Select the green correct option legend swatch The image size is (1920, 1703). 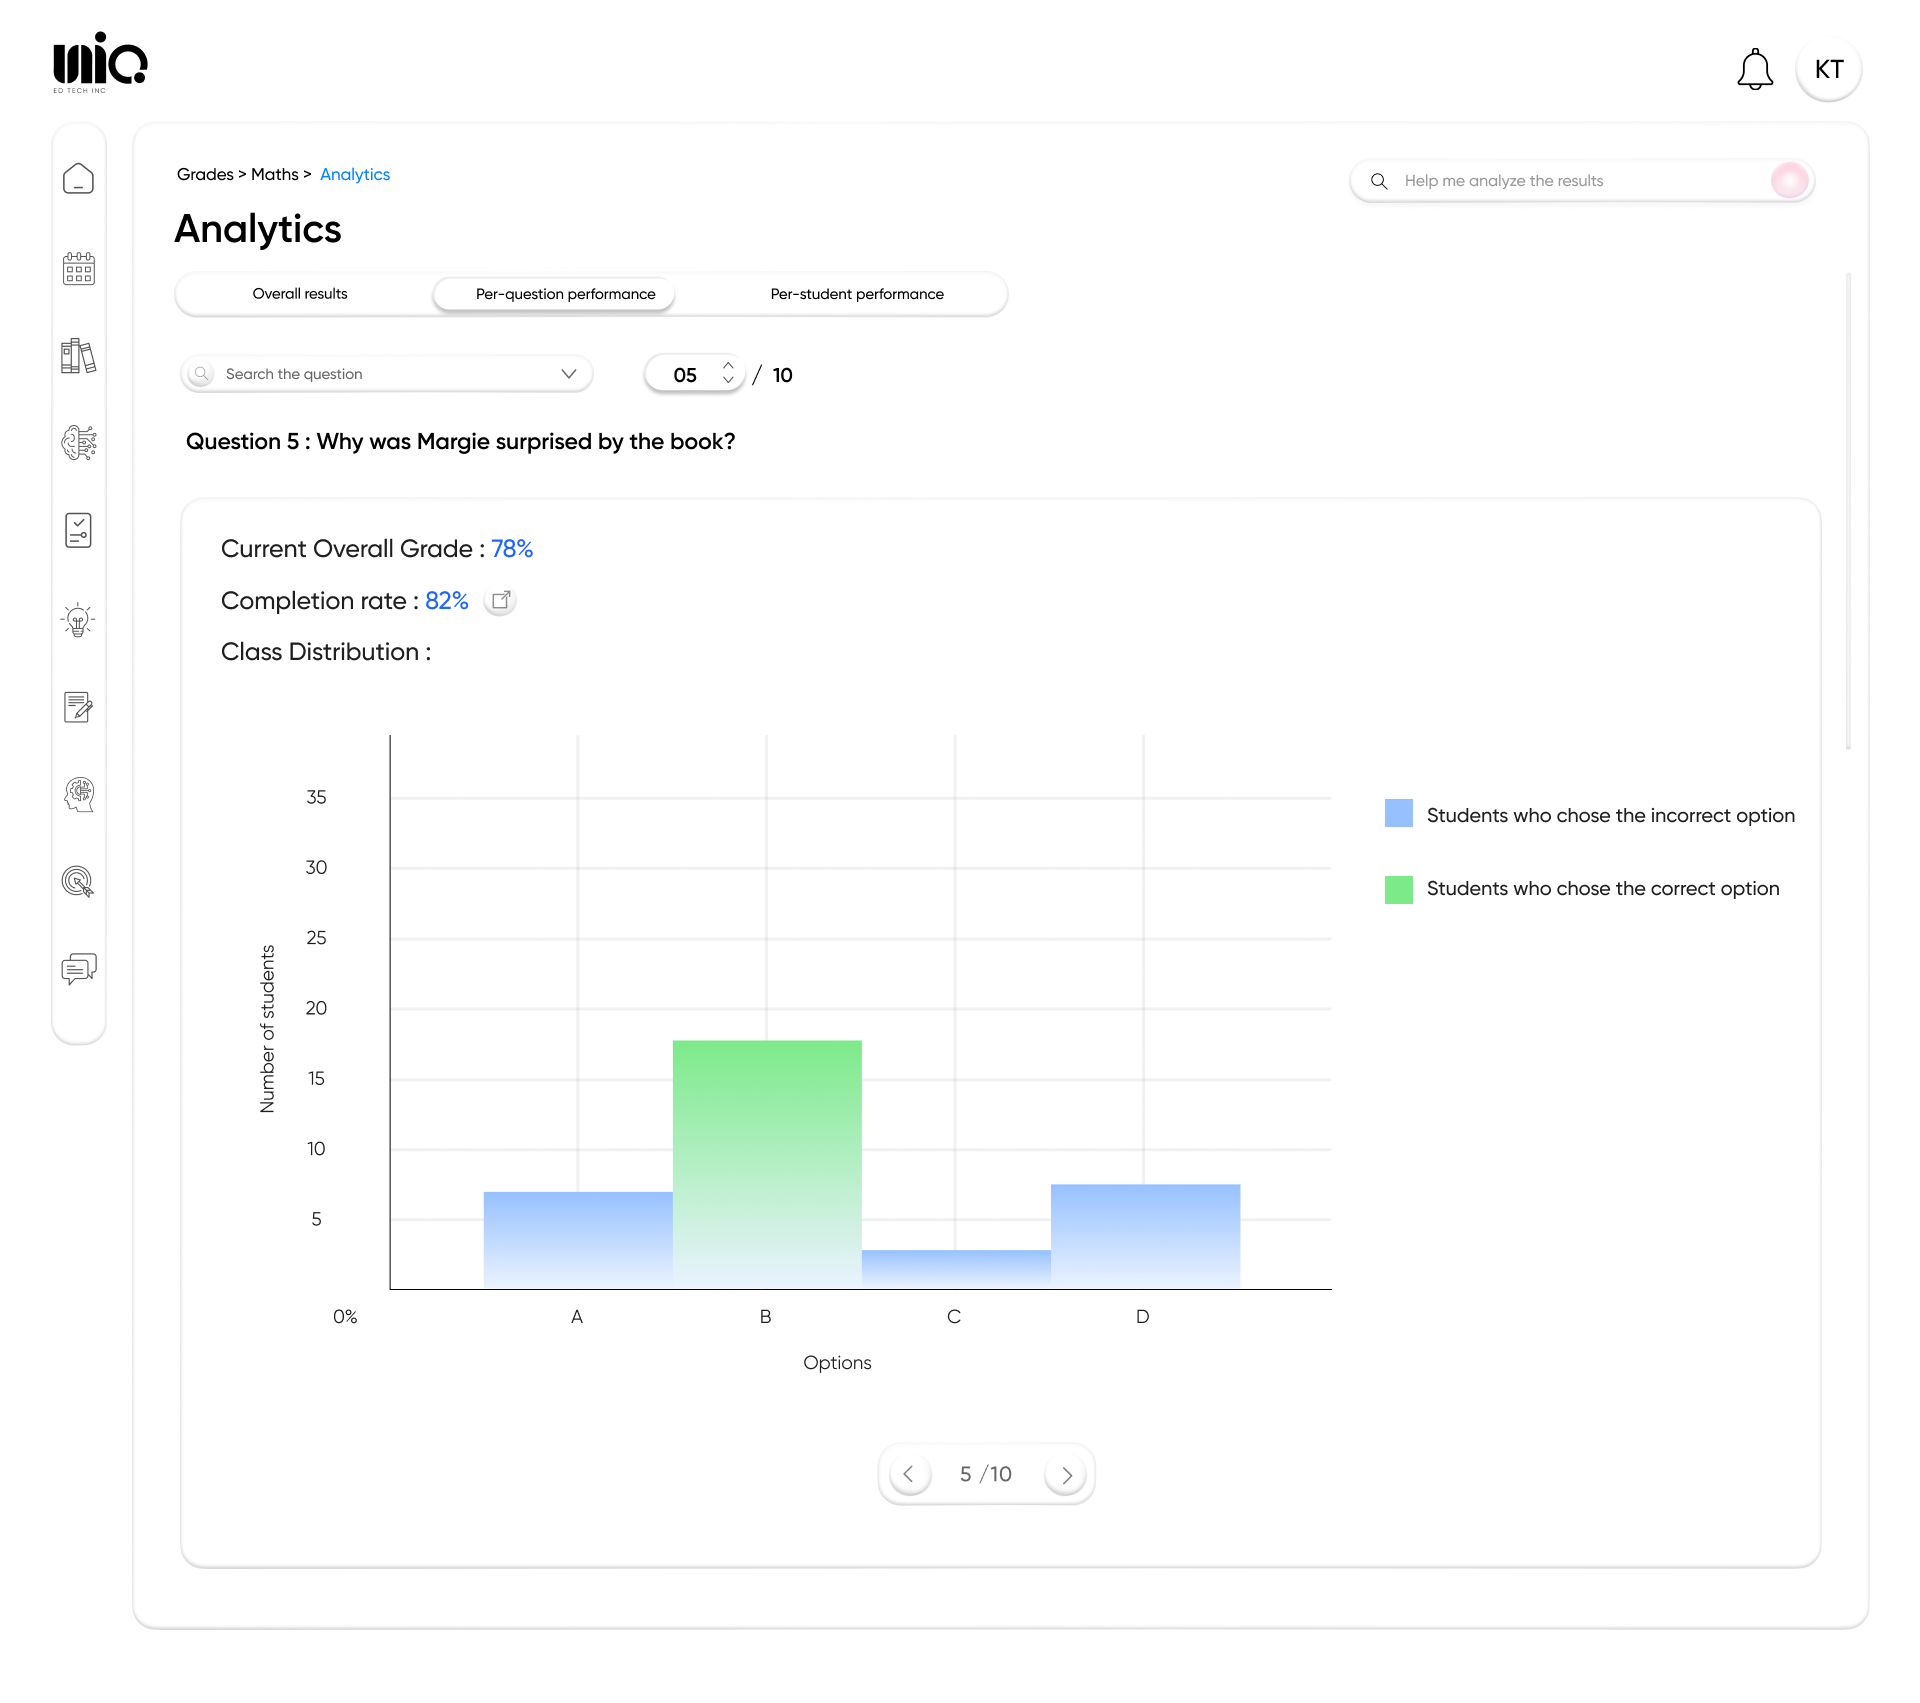tap(1398, 889)
